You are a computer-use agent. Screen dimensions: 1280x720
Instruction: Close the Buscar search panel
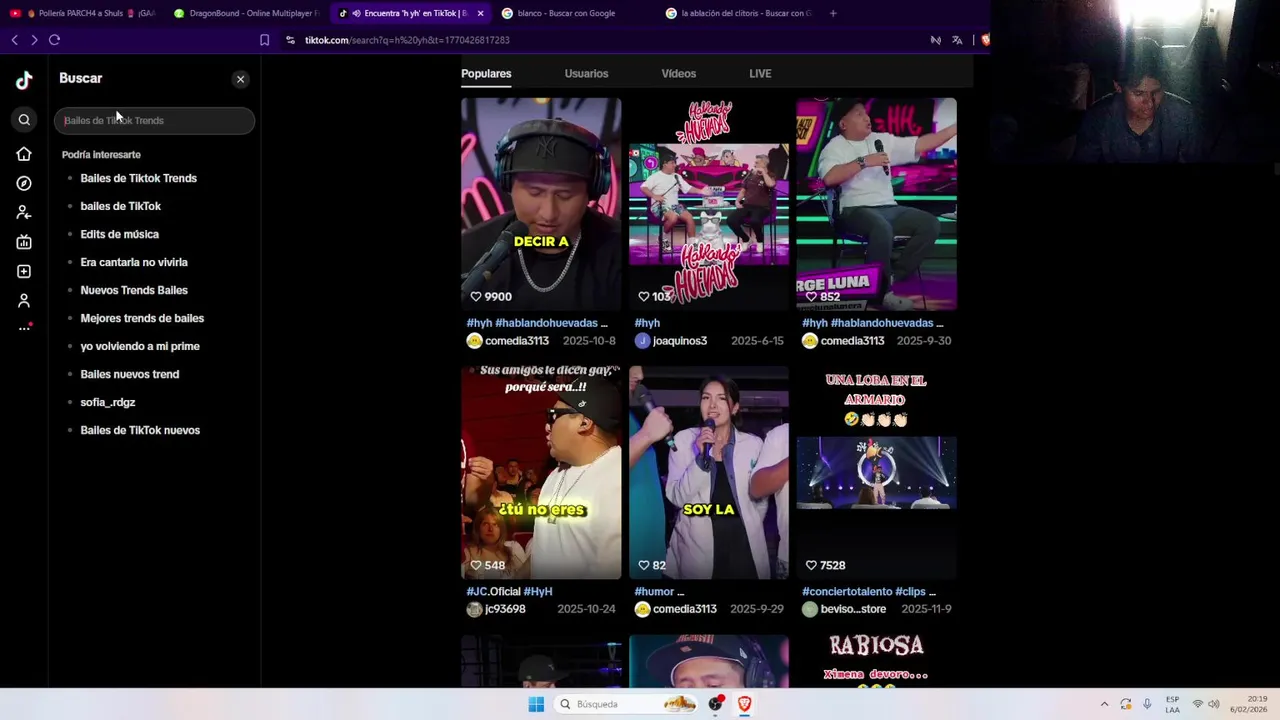240,79
